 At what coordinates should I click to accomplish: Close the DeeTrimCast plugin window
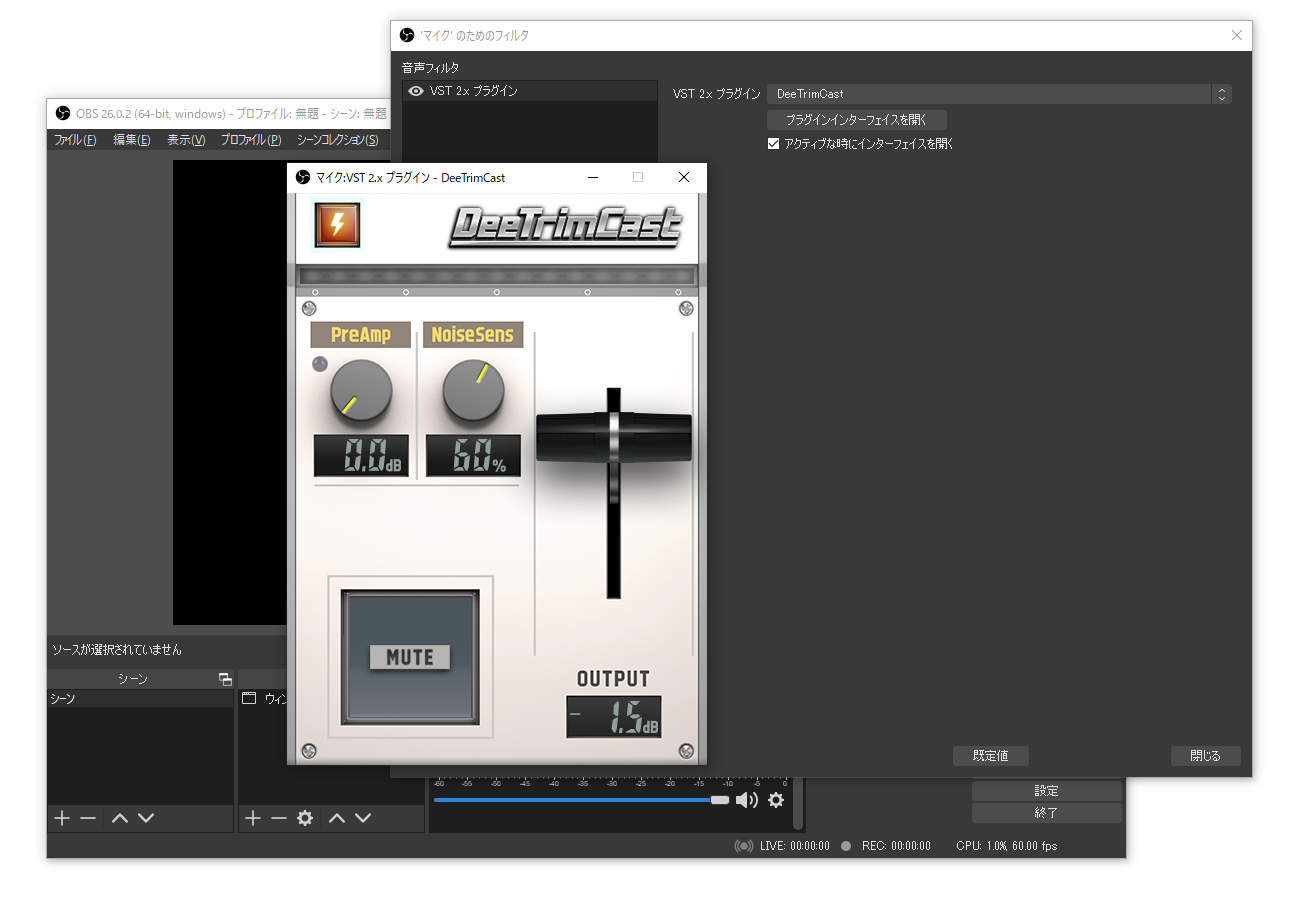684,177
